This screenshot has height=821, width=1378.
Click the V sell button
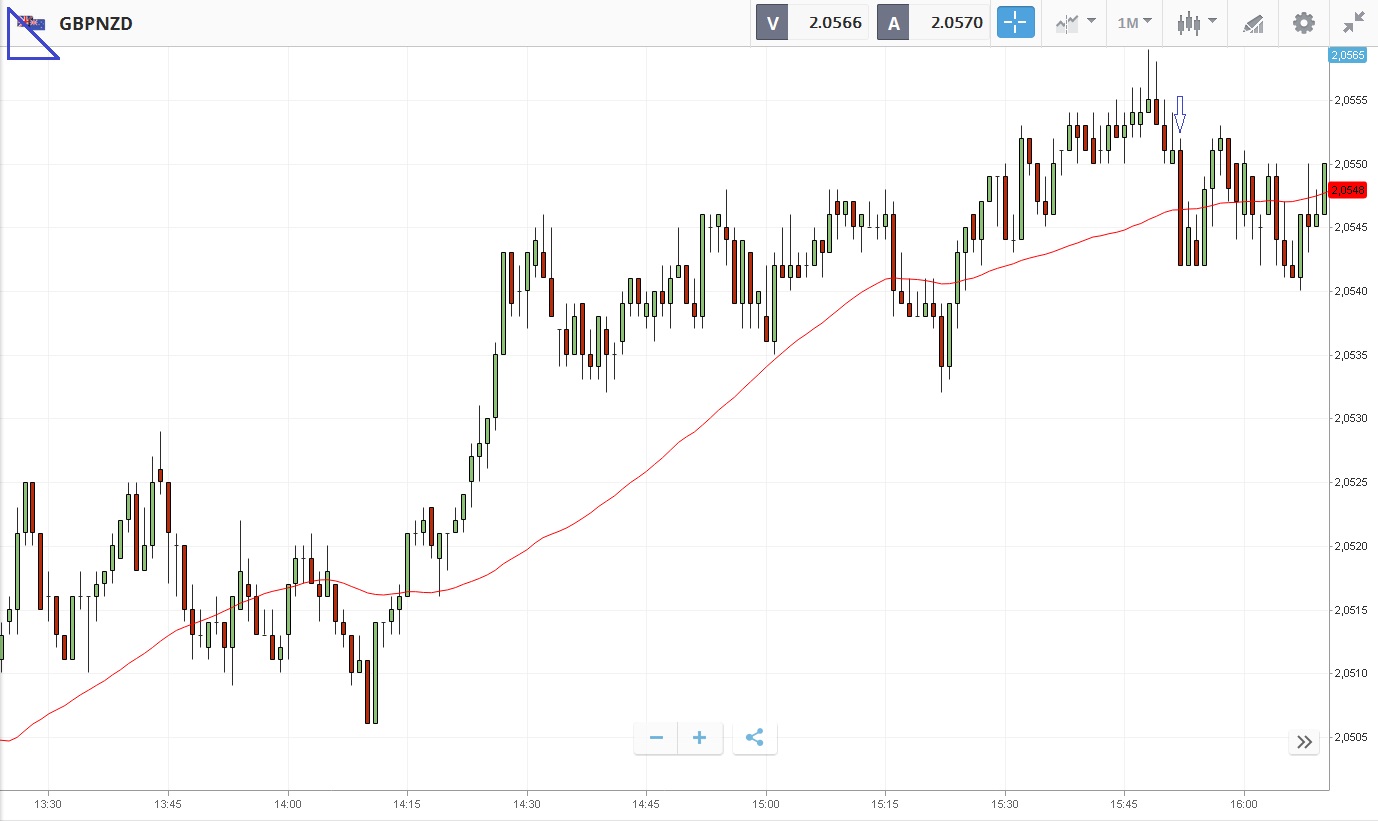(772, 22)
